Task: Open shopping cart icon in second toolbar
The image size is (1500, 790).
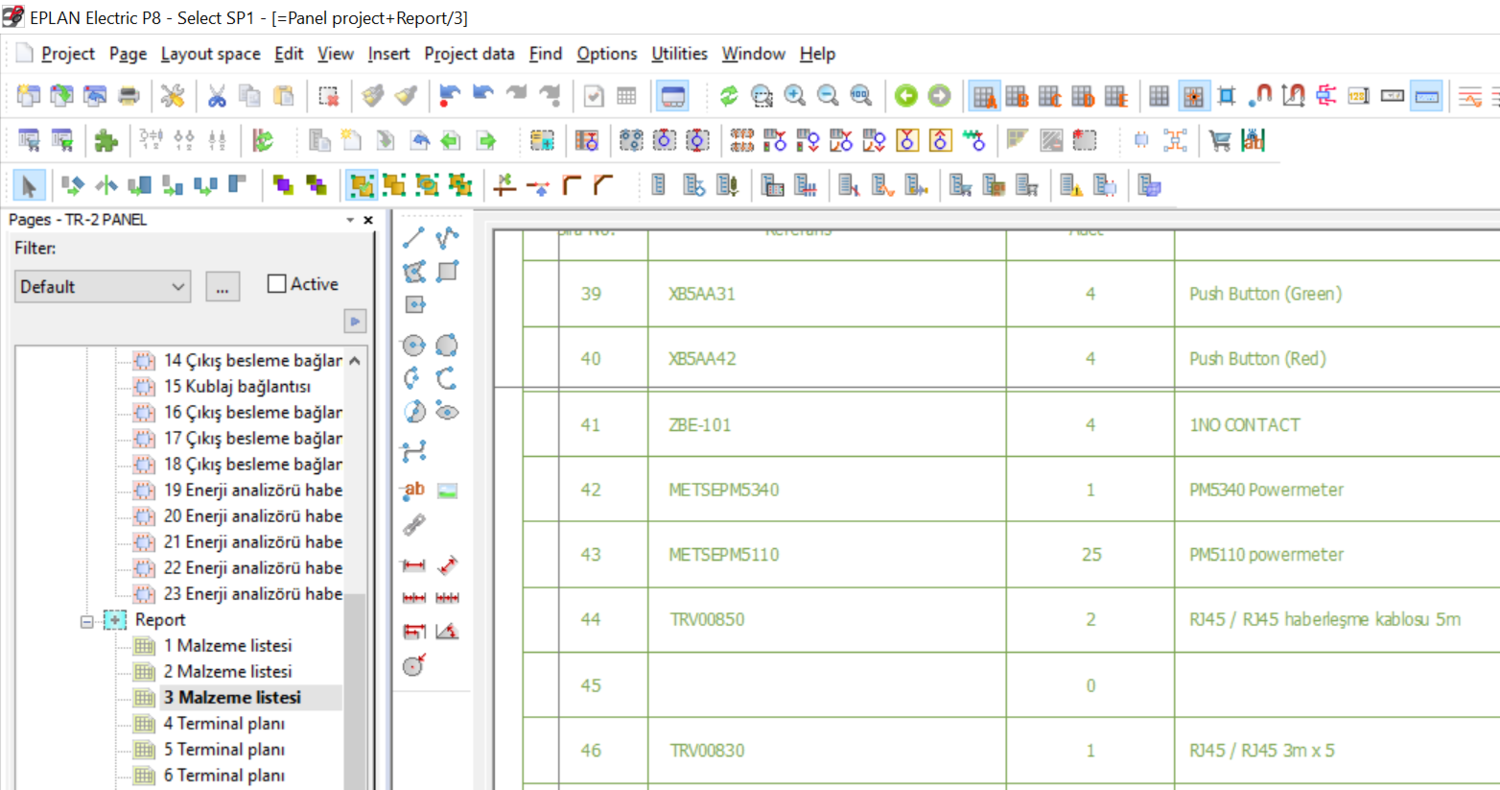Action: [x=1220, y=141]
